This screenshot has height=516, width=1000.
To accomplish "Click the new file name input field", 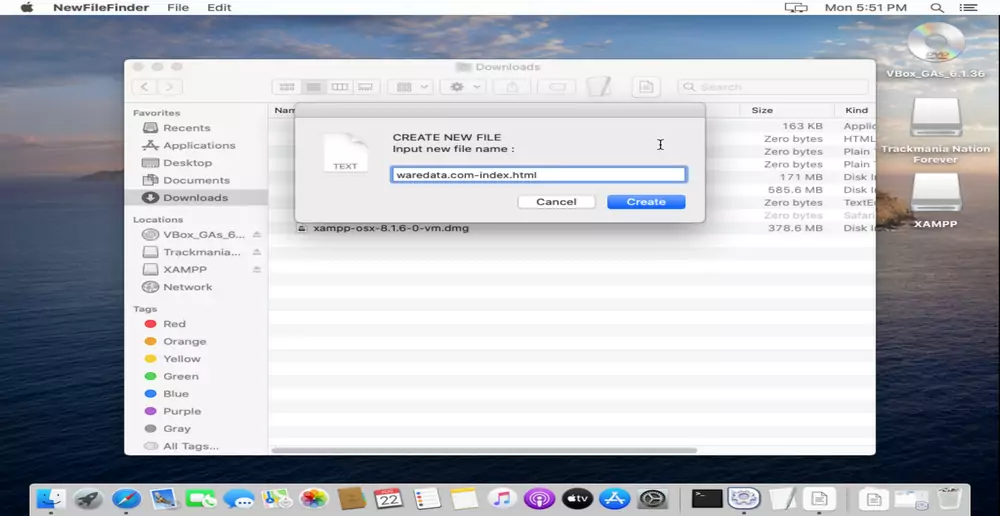I will click(538, 175).
